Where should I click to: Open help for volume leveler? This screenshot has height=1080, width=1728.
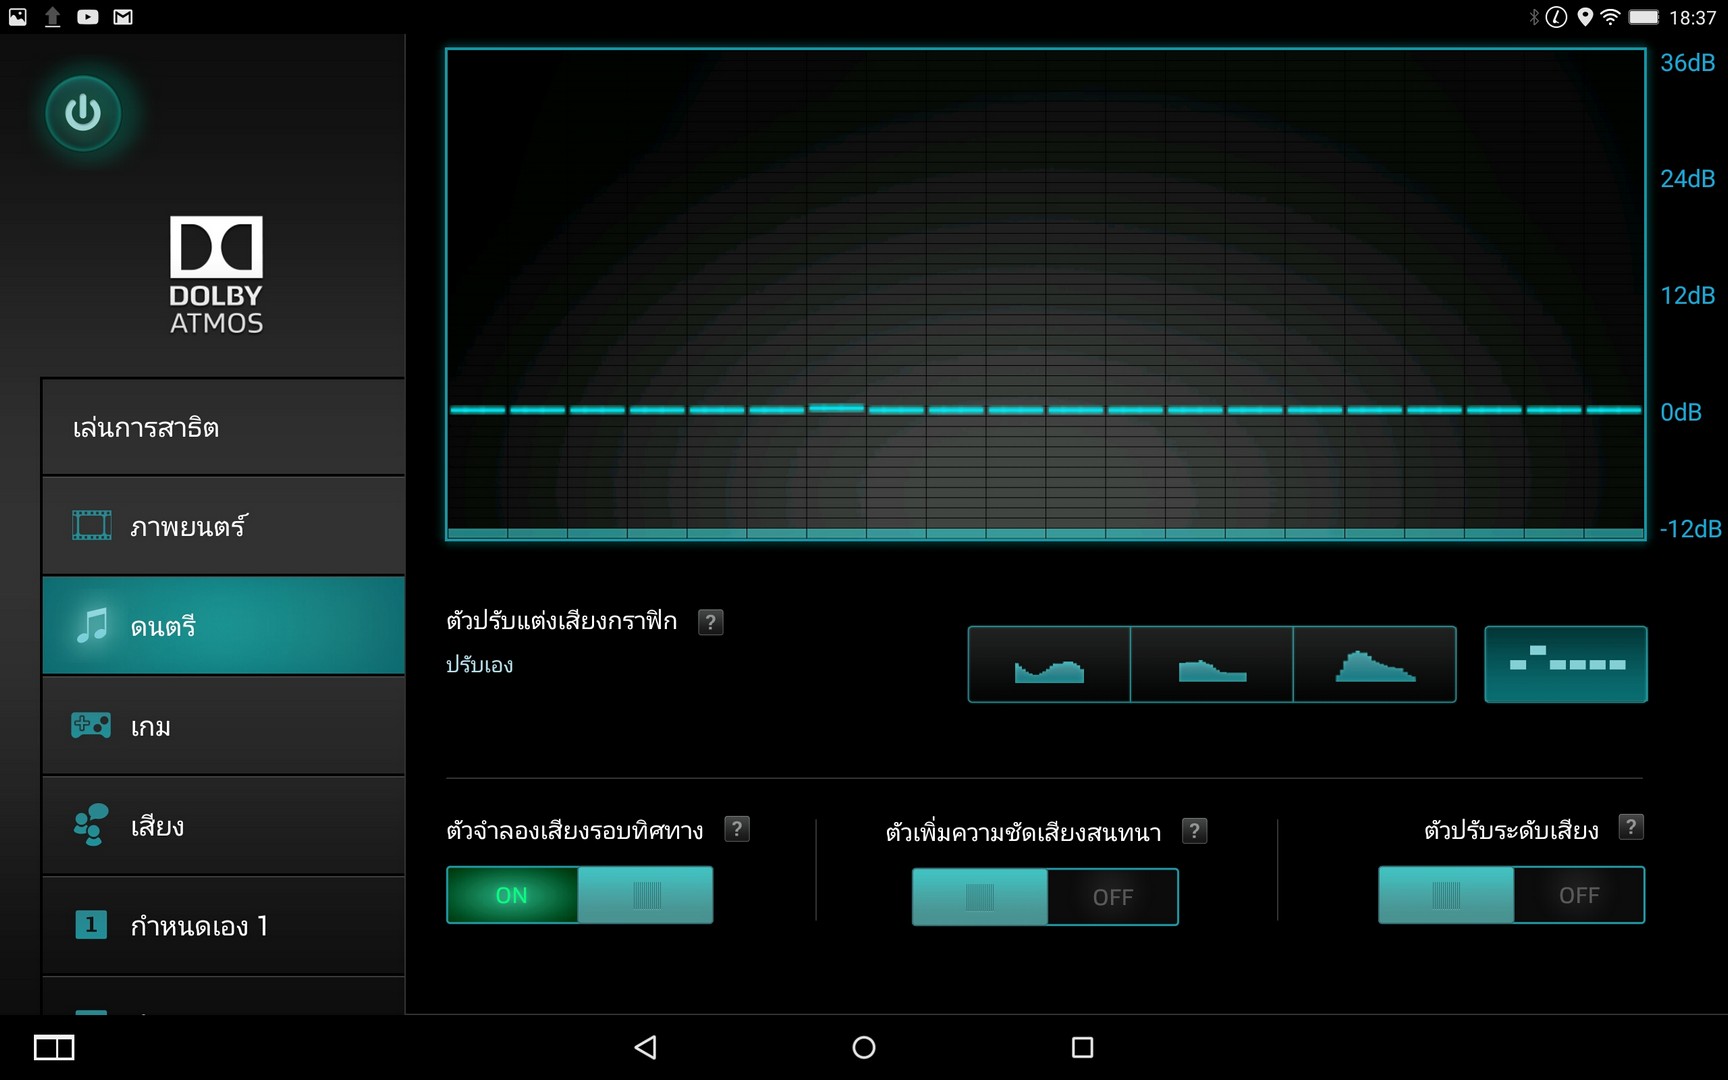[1630, 828]
